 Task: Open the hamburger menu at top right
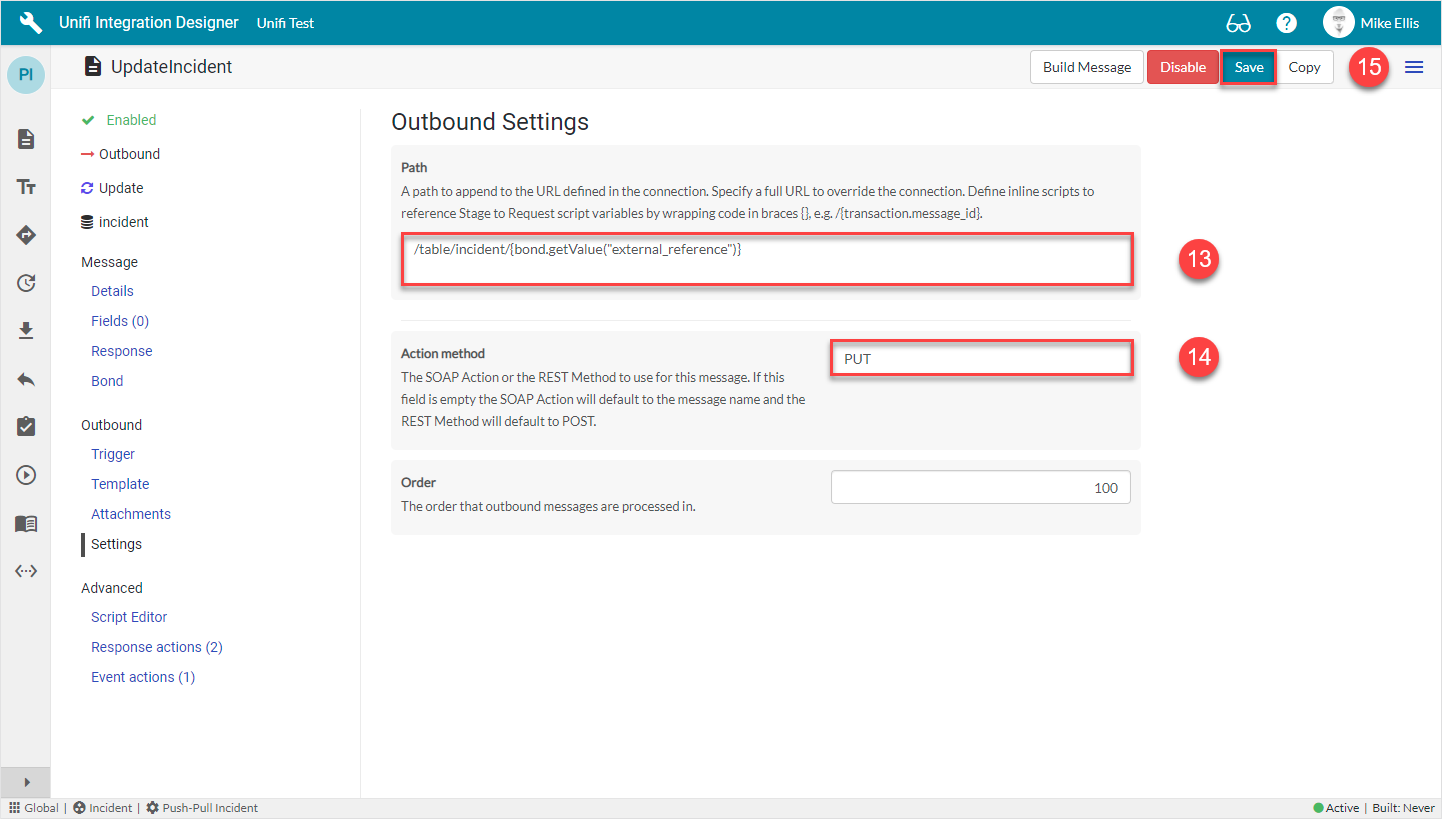(1414, 67)
